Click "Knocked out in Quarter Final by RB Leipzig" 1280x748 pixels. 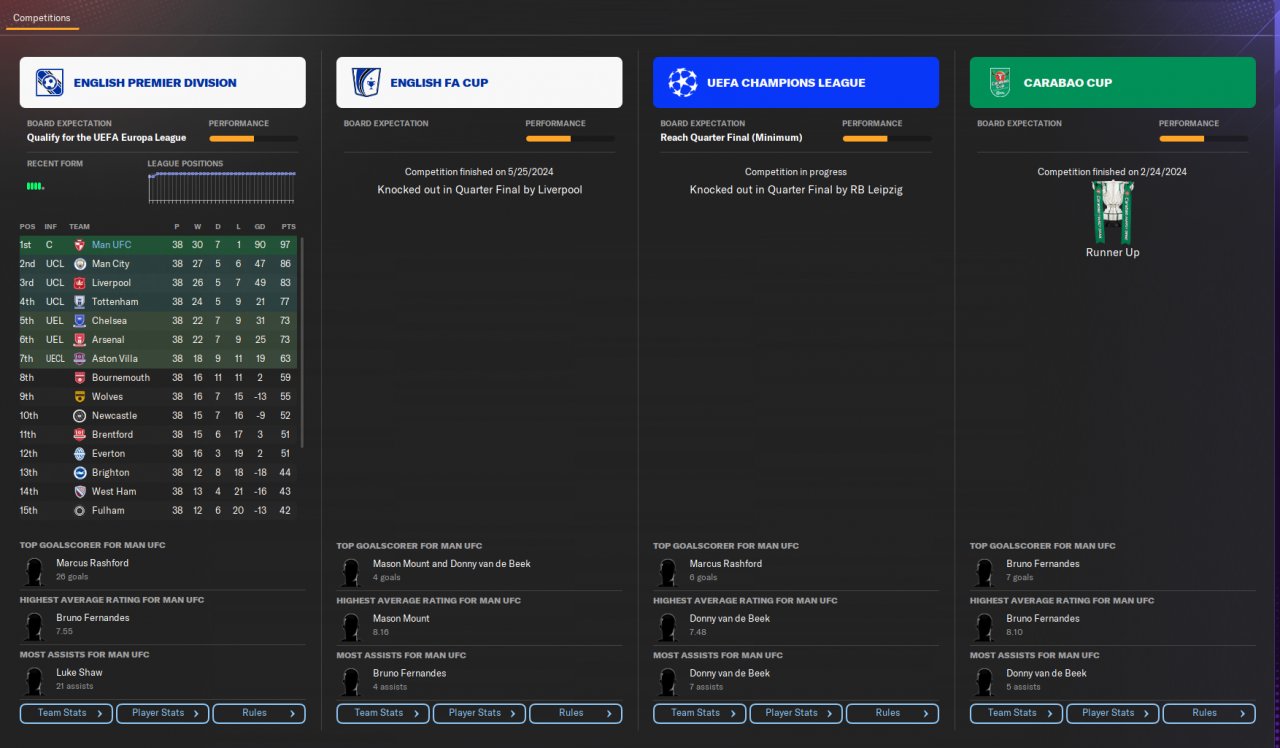click(x=796, y=190)
